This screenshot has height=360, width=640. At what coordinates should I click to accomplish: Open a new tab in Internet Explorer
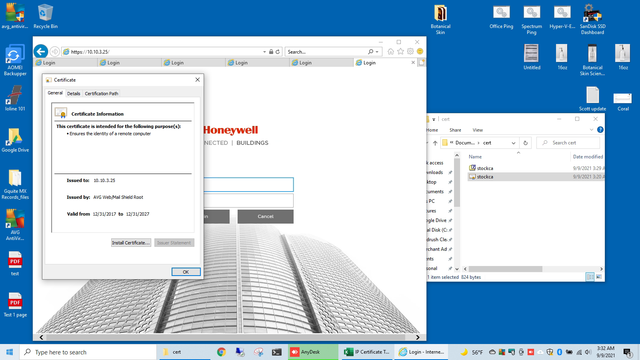coord(422,62)
